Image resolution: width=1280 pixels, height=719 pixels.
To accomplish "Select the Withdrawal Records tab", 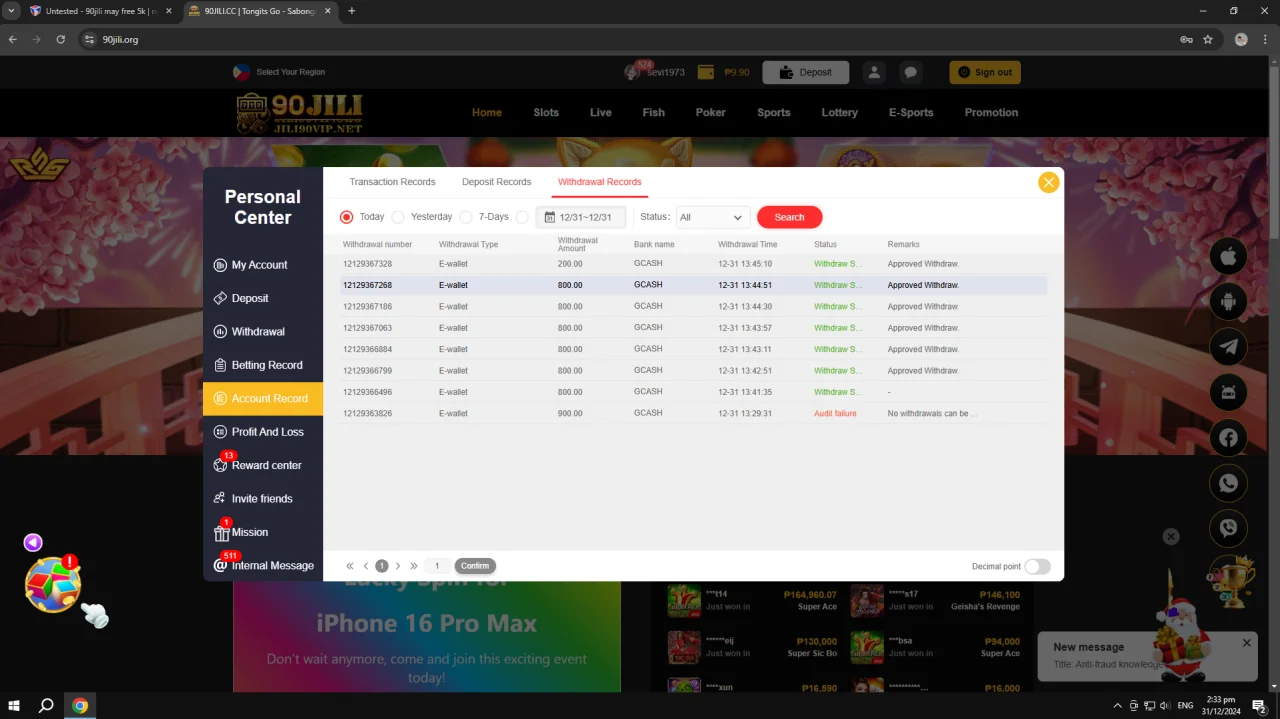I will click(x=600, y=182).
